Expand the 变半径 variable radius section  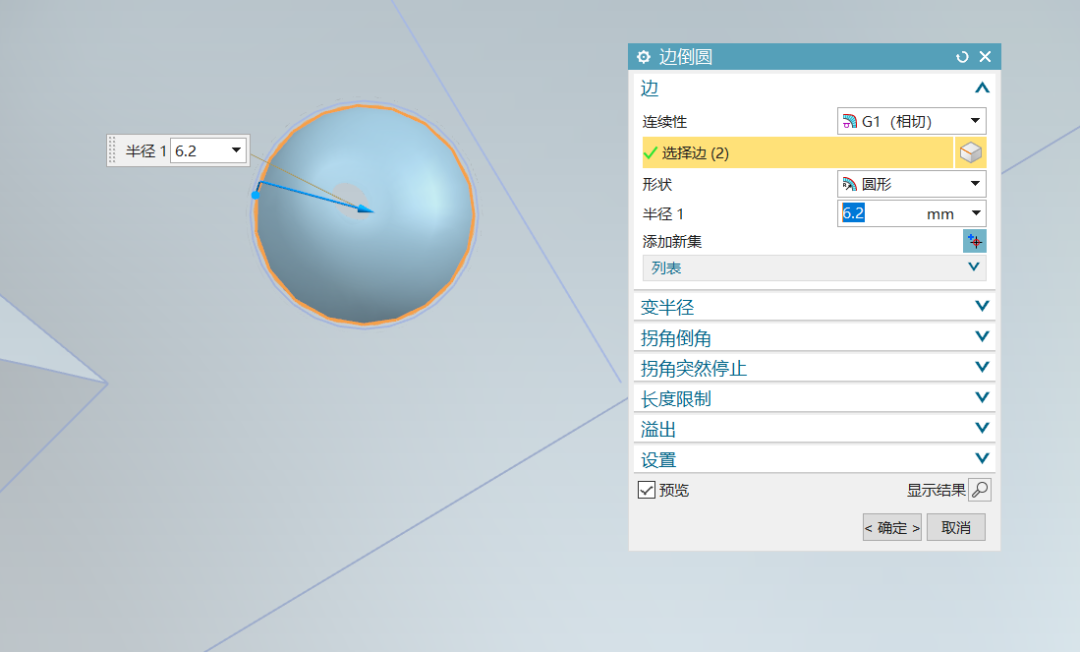pyautogui.click(x=981, y=306)
